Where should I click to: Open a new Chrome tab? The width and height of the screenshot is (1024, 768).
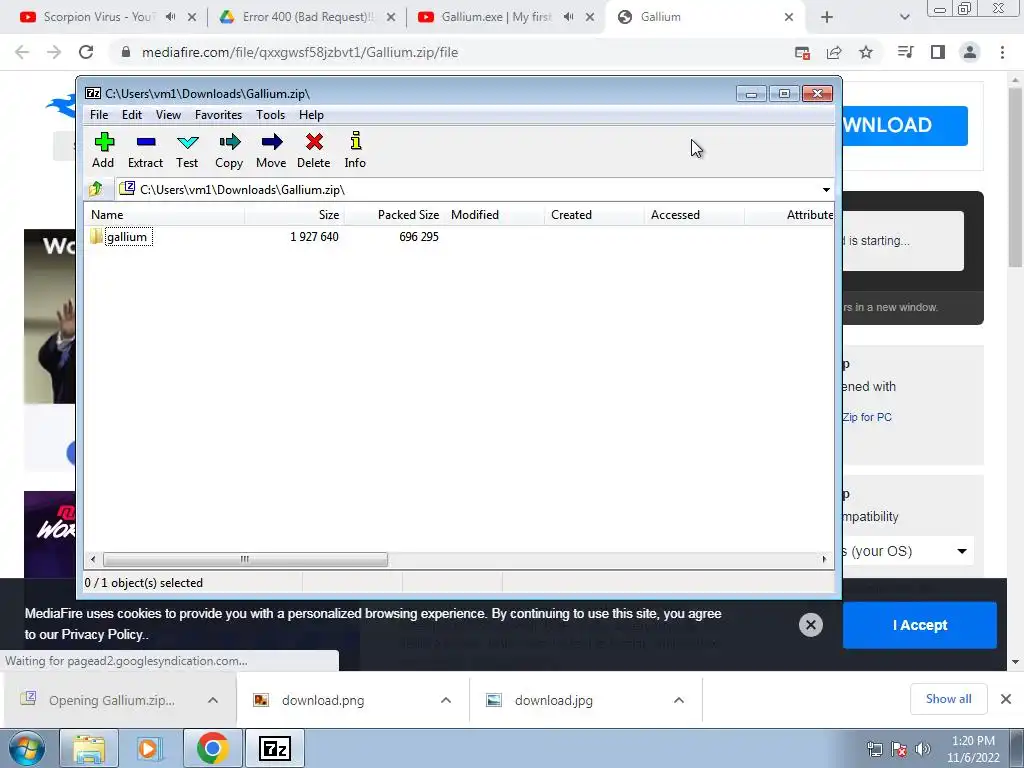point(827,17)
